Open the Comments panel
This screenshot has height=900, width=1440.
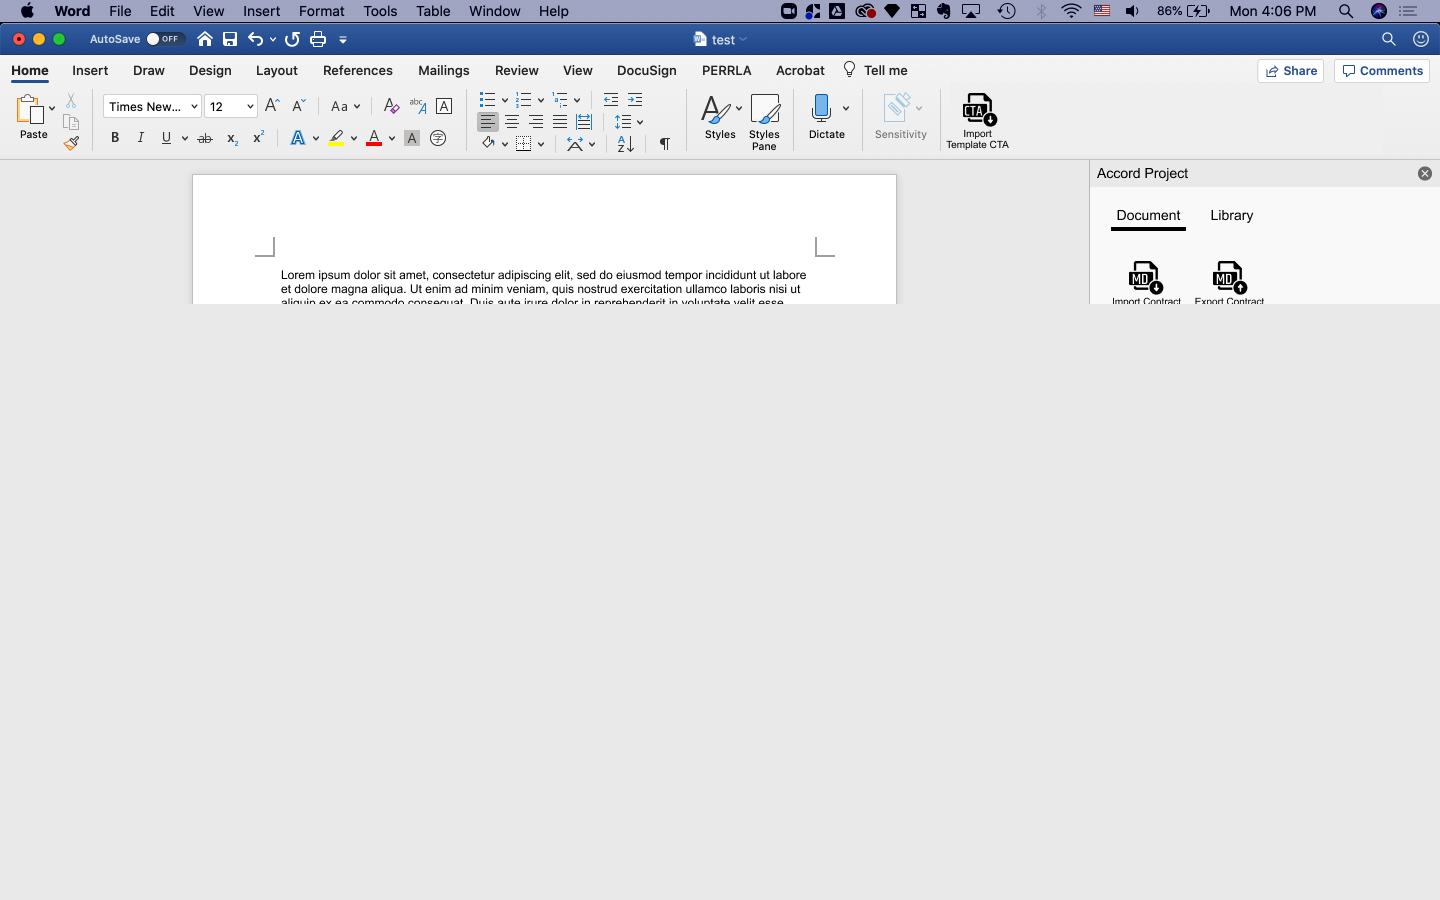click(x=1381, y=70)
